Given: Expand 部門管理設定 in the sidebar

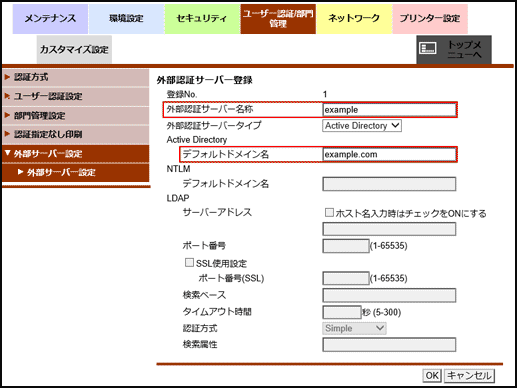Looking at the screenshot, I should 76,116.
